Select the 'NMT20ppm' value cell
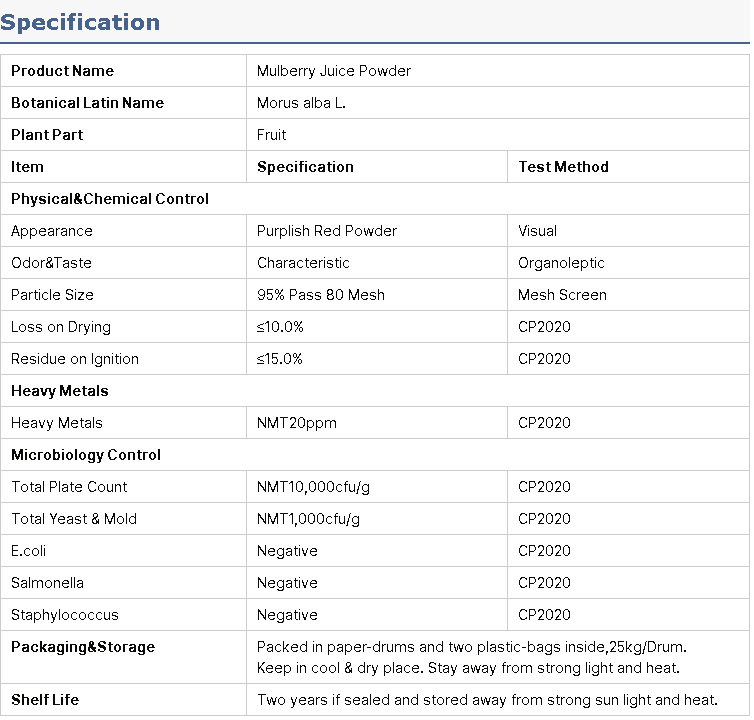Image resolution: width=754 pixels, height=720 pixels. point(377,423)
